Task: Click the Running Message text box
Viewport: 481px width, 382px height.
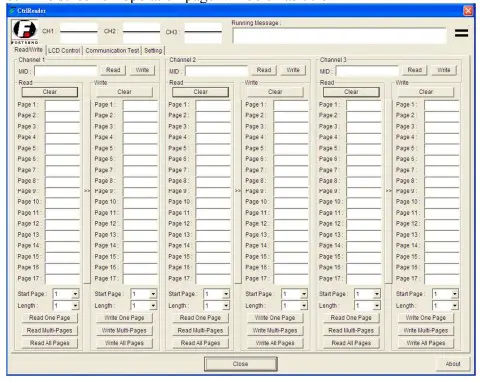Action: tap(339, 36)
